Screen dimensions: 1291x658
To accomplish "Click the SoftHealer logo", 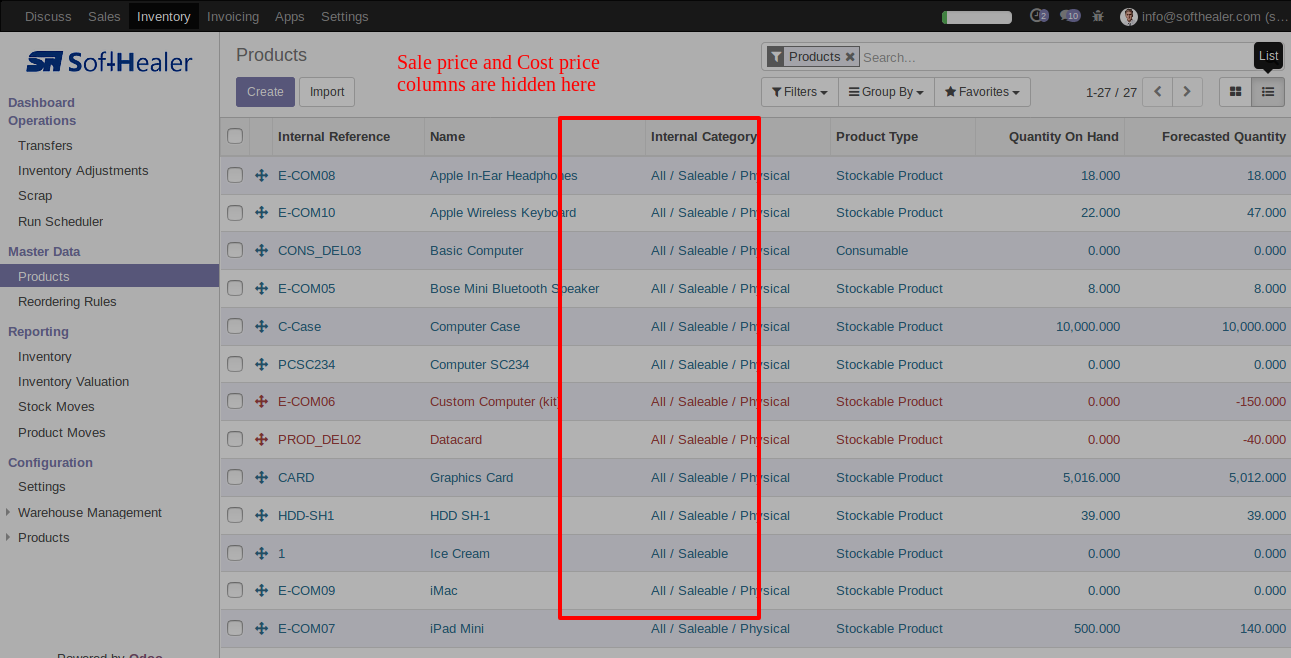I will click(109, 62).
